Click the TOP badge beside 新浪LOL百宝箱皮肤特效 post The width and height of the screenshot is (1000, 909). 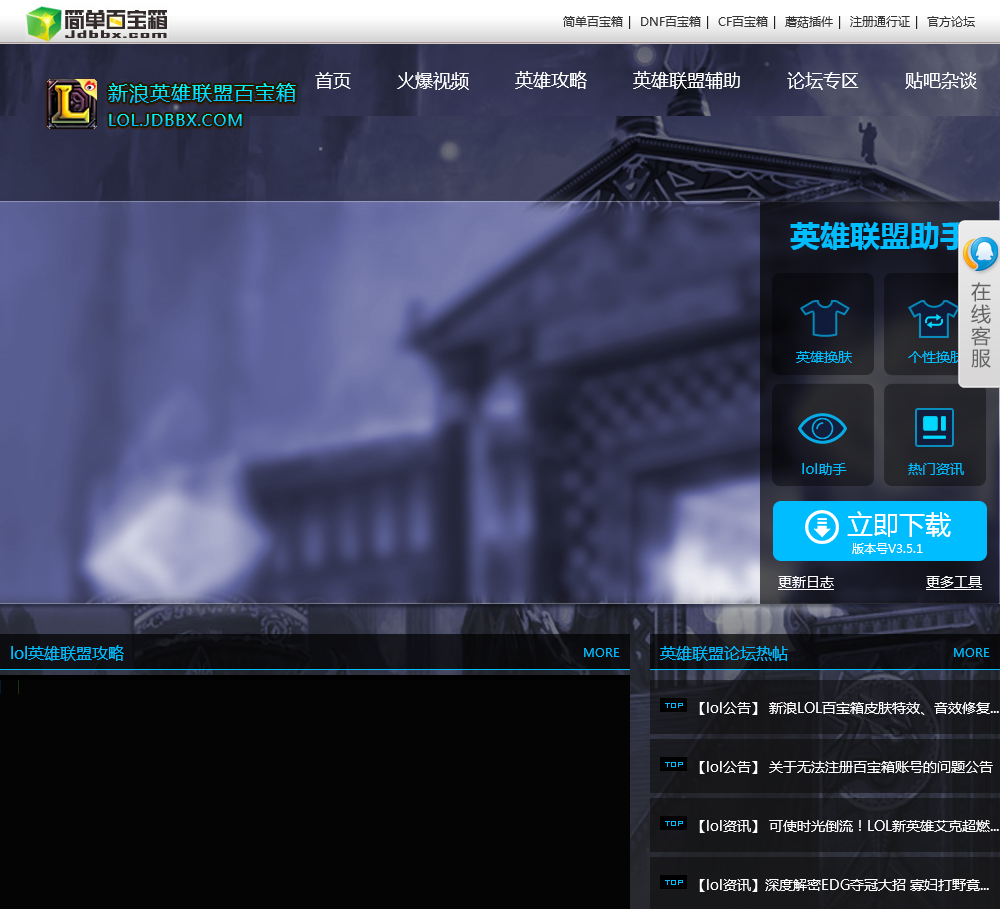(673, 706)
